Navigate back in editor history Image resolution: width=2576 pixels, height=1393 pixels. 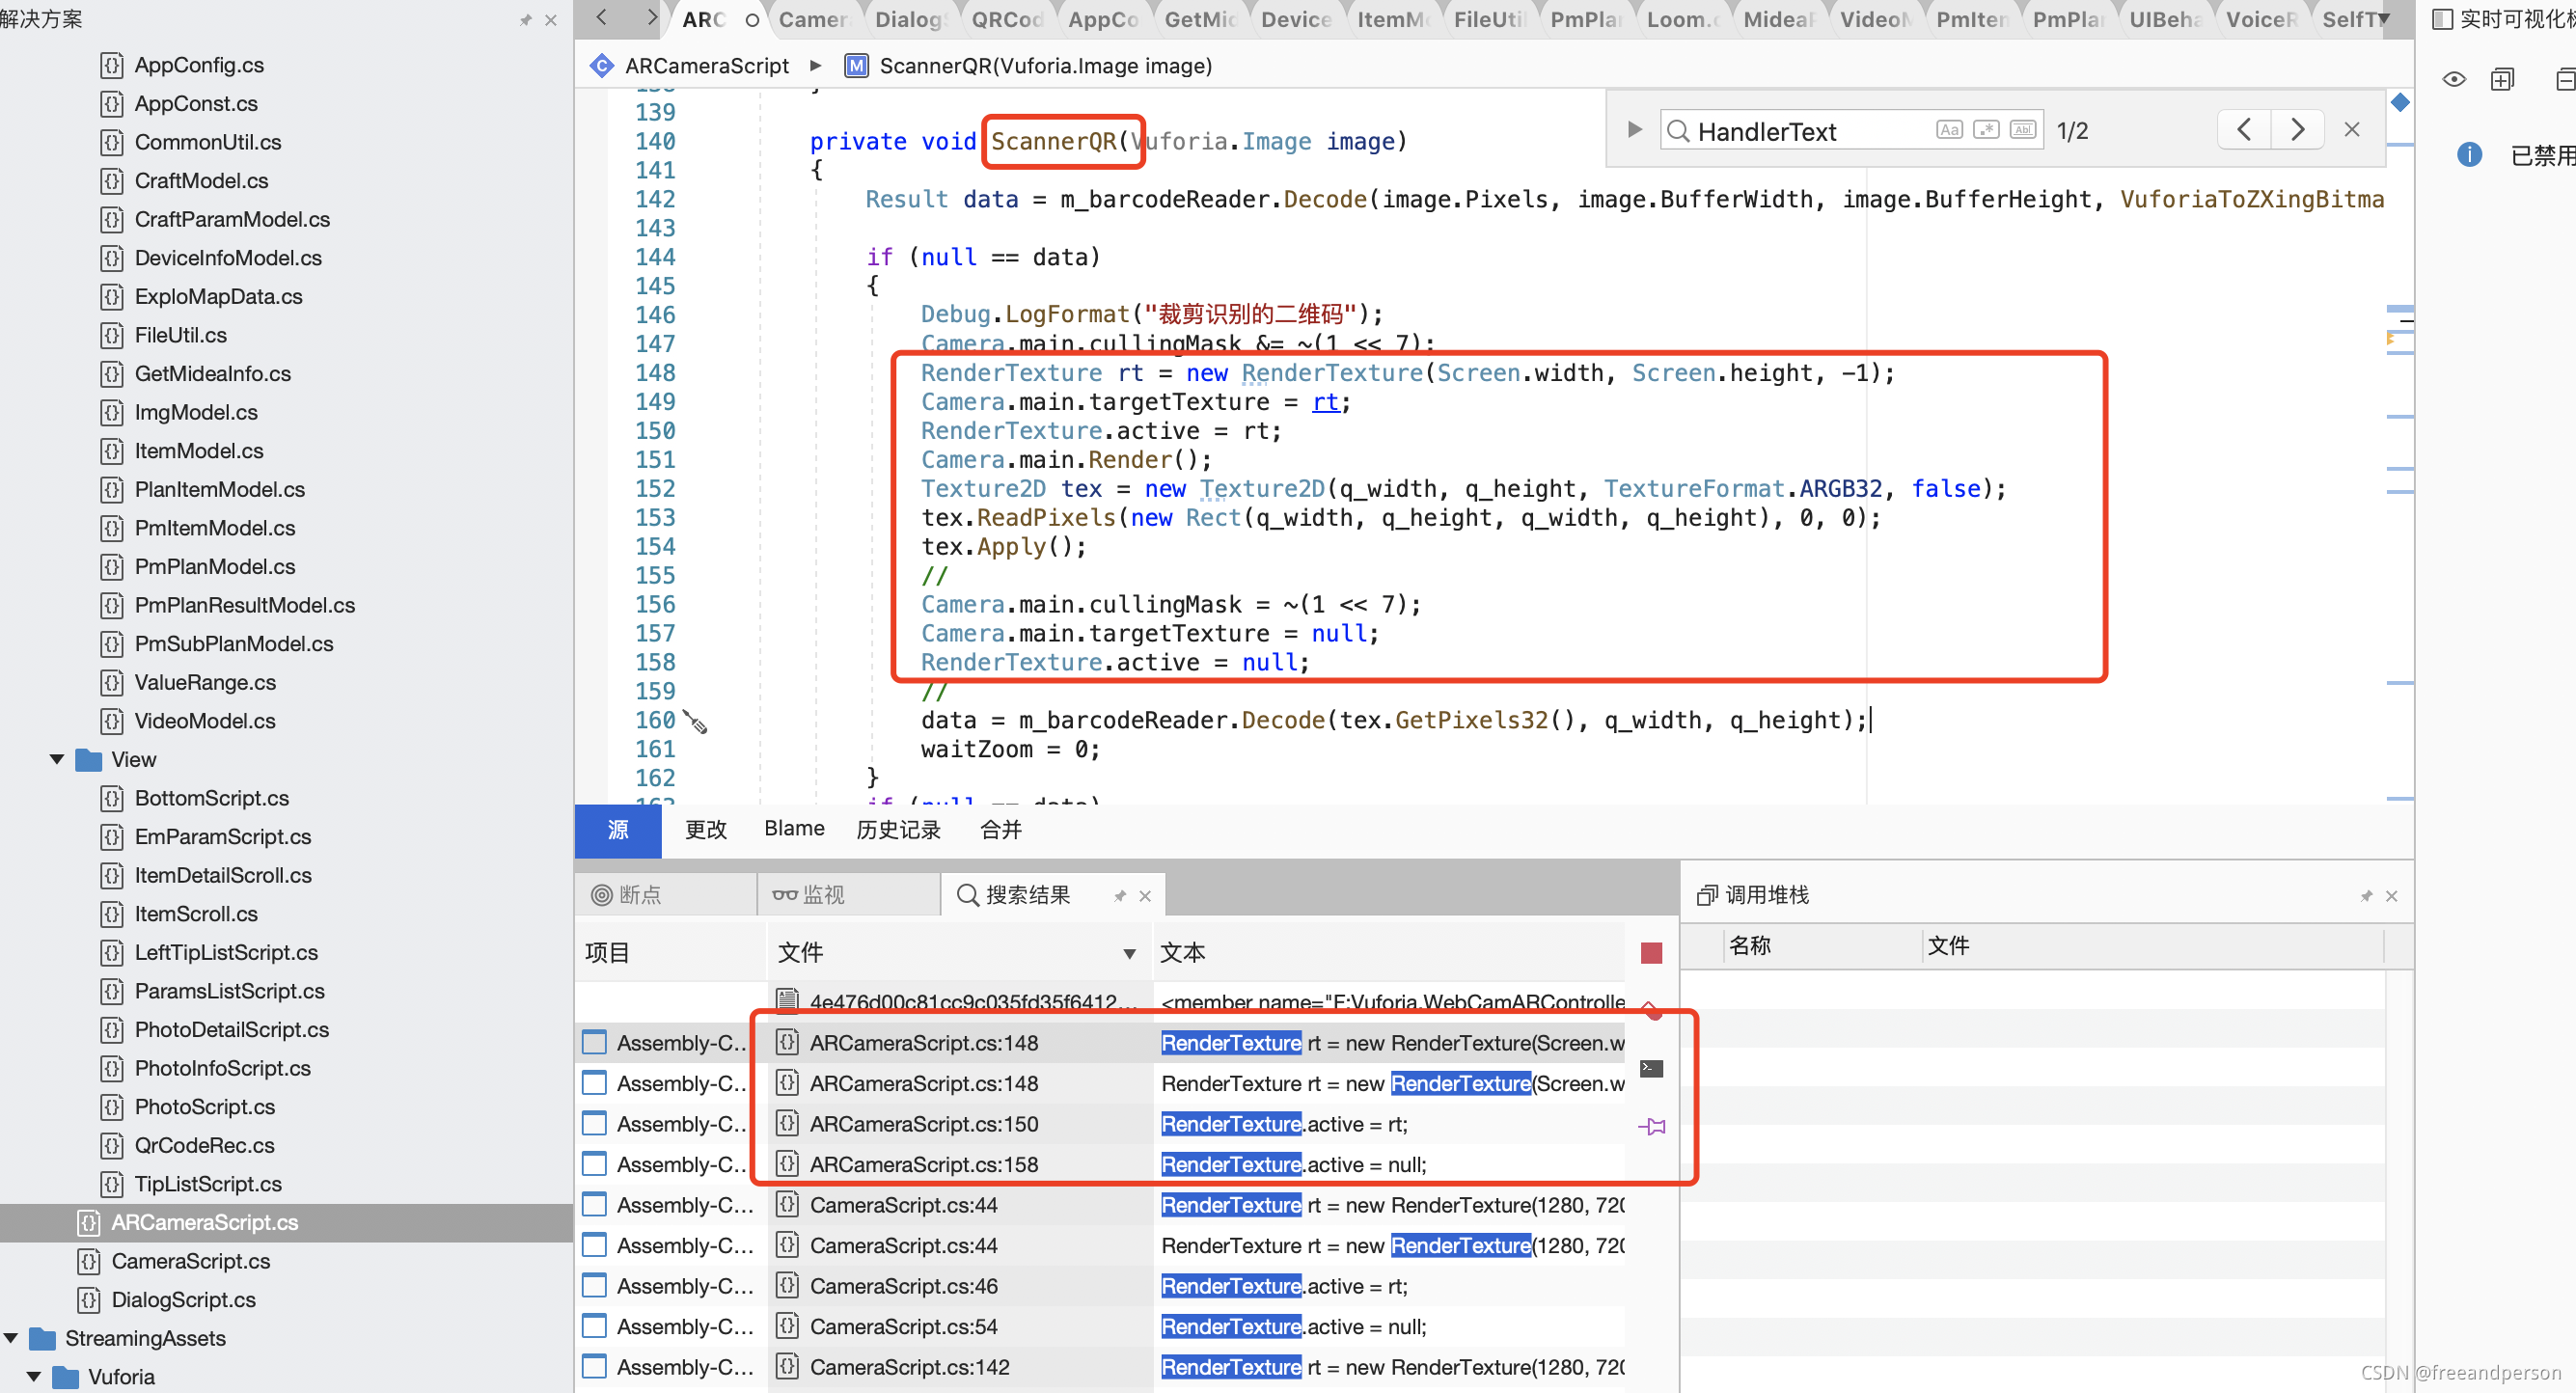[601, 18]
